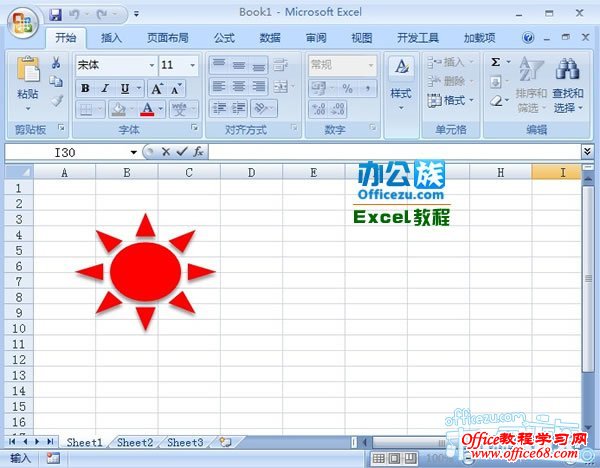Screen dimensions: 600x468
Task: Cut selection with scissors icon
Action: tap(56, 63)
